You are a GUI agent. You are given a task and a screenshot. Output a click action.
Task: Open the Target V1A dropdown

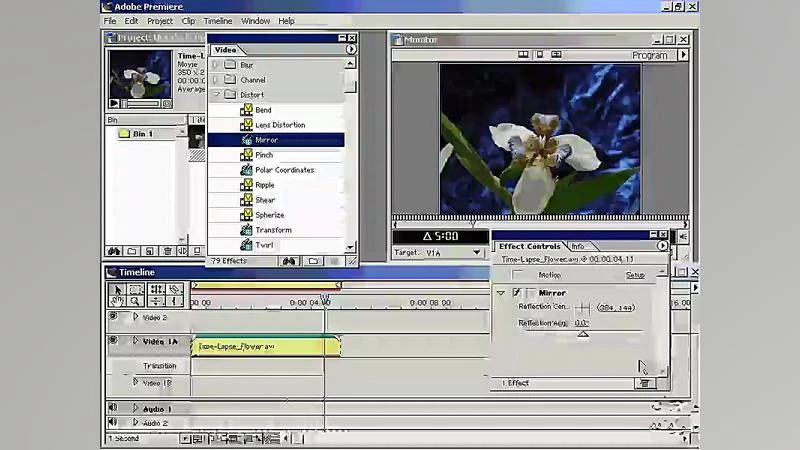point(476,253)
